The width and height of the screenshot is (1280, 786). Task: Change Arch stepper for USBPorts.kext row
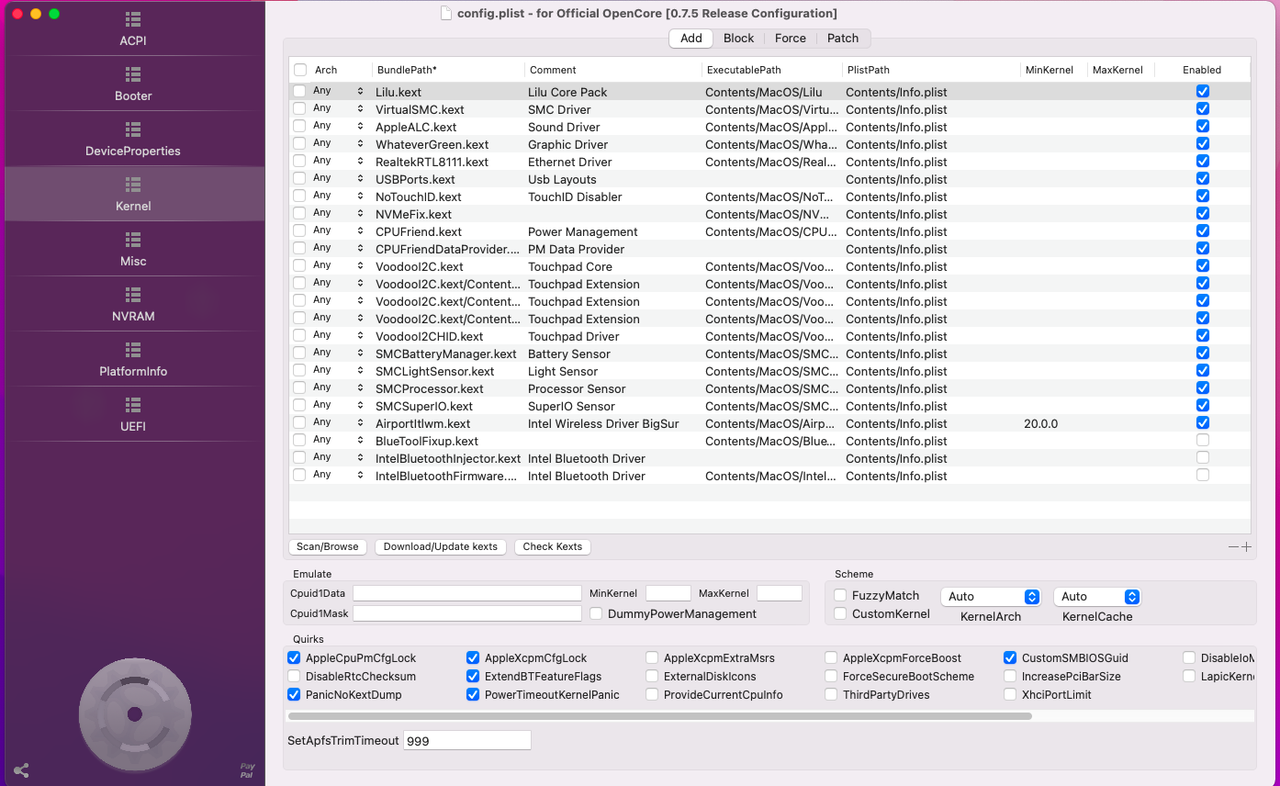(x=360, y=179)
